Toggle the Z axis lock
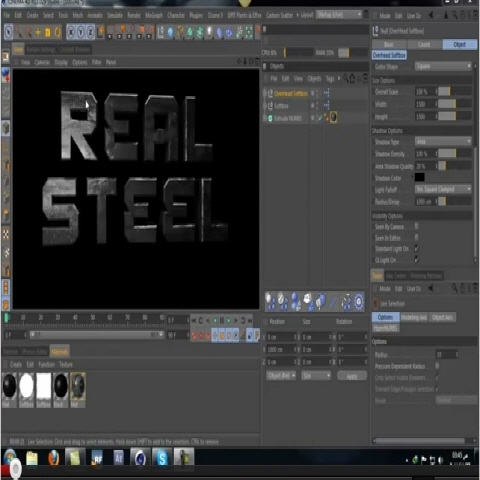The width and height of the screenshot is (480, 480). point(90,32)
